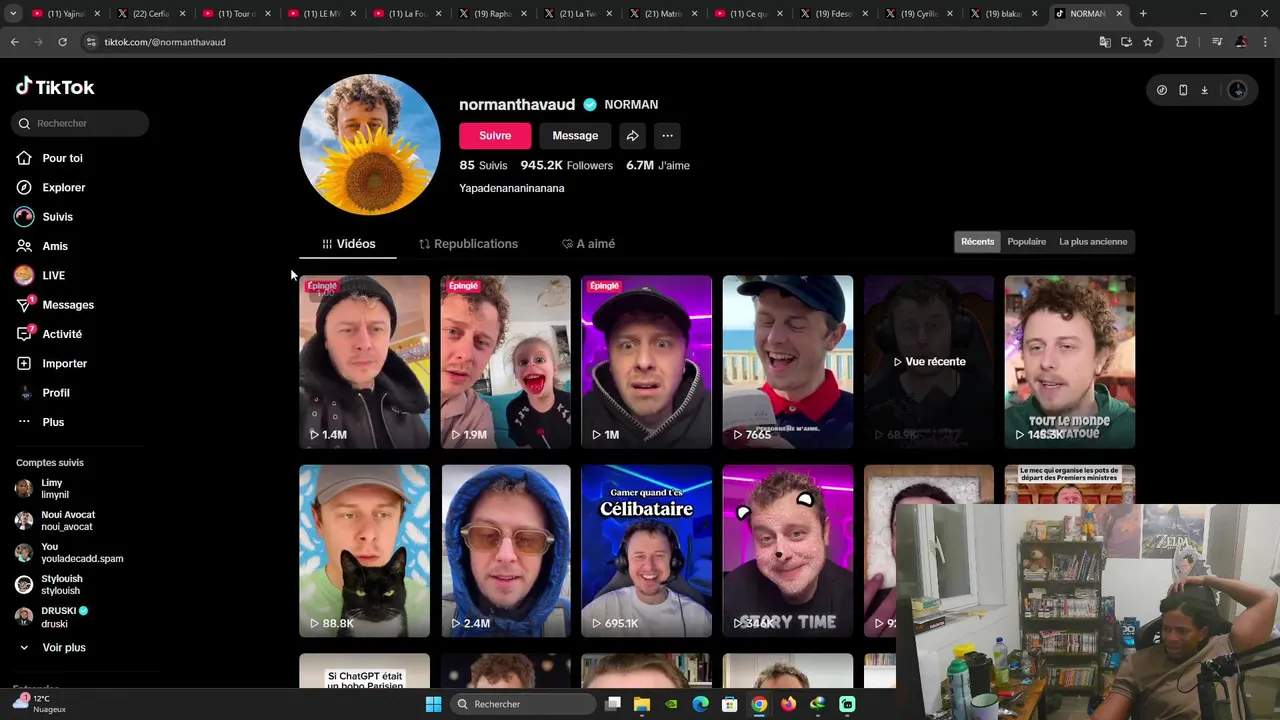Open the LIVE sidebar icon
The width and height of the screenshot is (1280, 720).
tap(24, 275)
